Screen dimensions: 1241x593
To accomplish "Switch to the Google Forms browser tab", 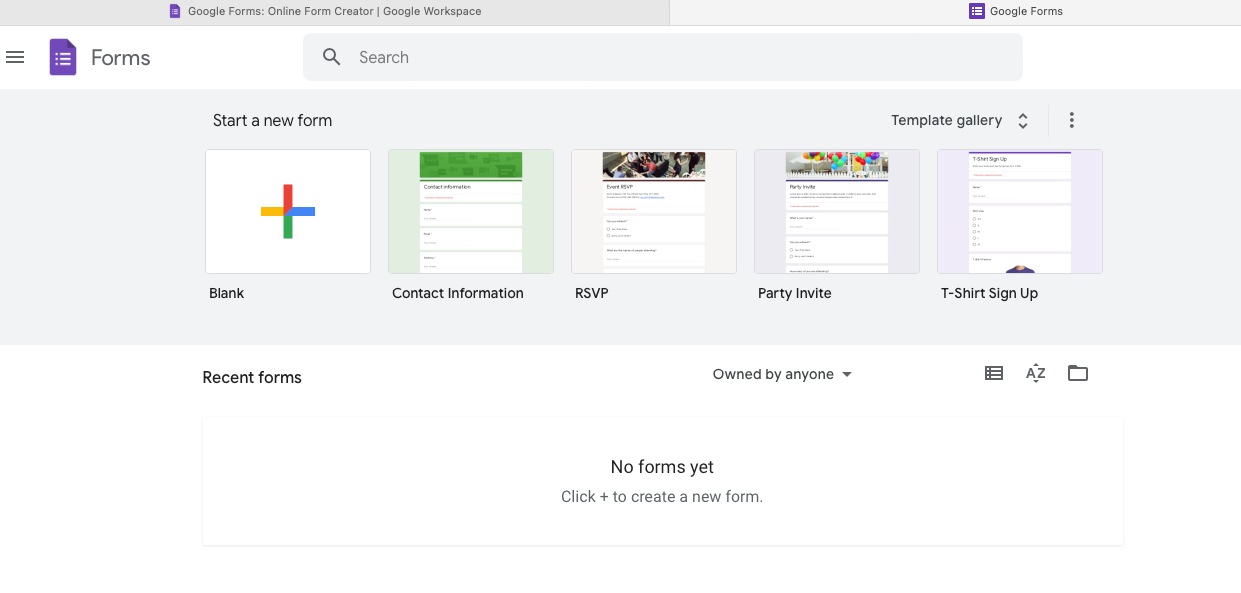I will (x=1015, y=11).
